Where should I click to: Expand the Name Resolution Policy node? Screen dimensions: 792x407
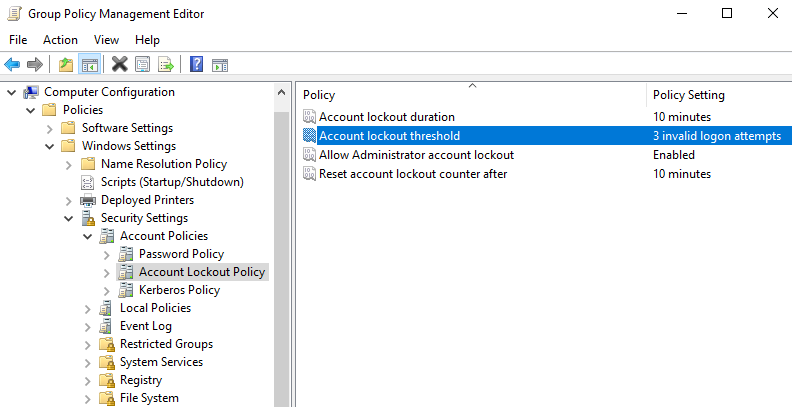(x=69, y=165)
